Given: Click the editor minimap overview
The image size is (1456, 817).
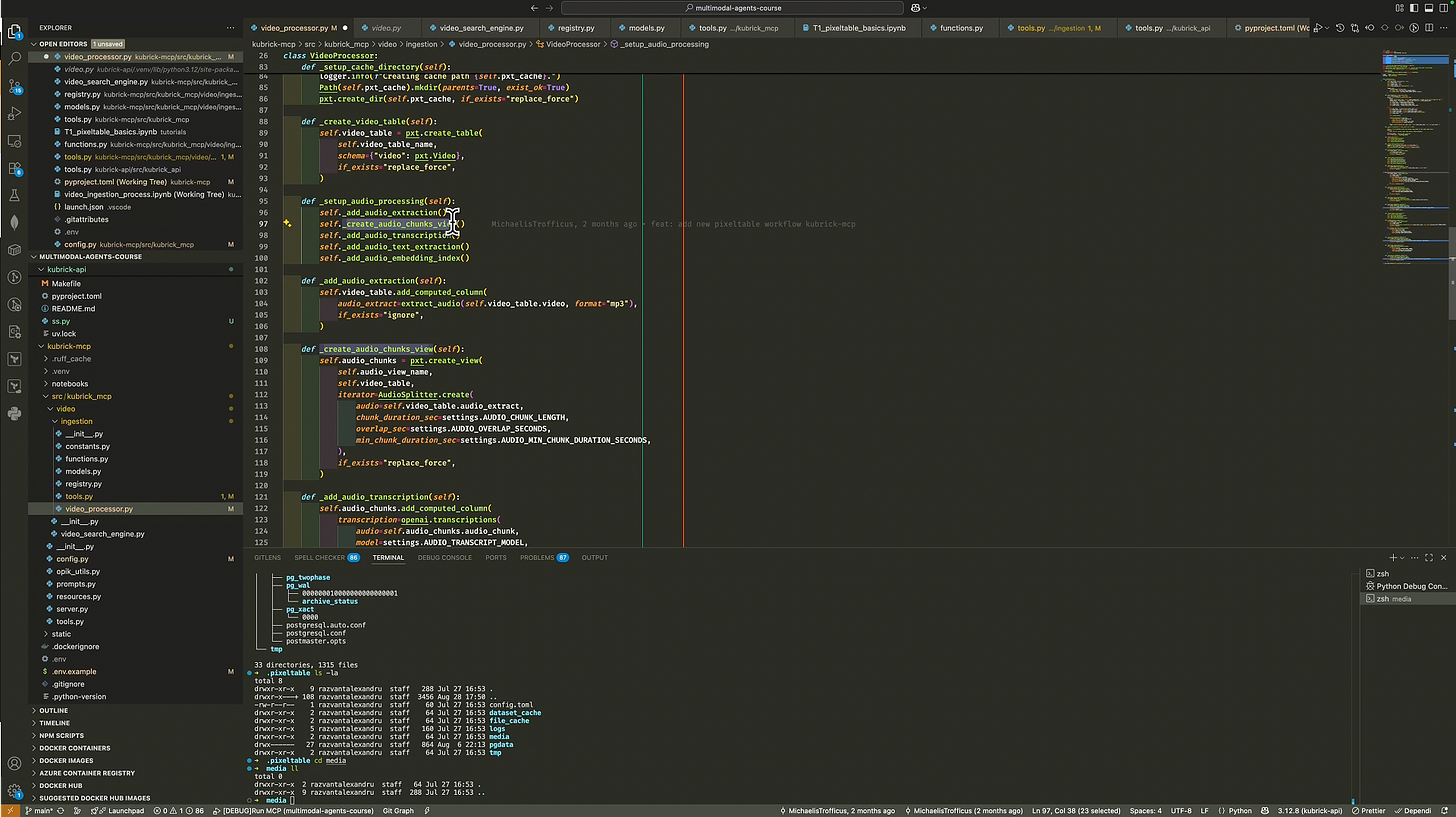Looking at the screenshot, I should [1413, 150].
